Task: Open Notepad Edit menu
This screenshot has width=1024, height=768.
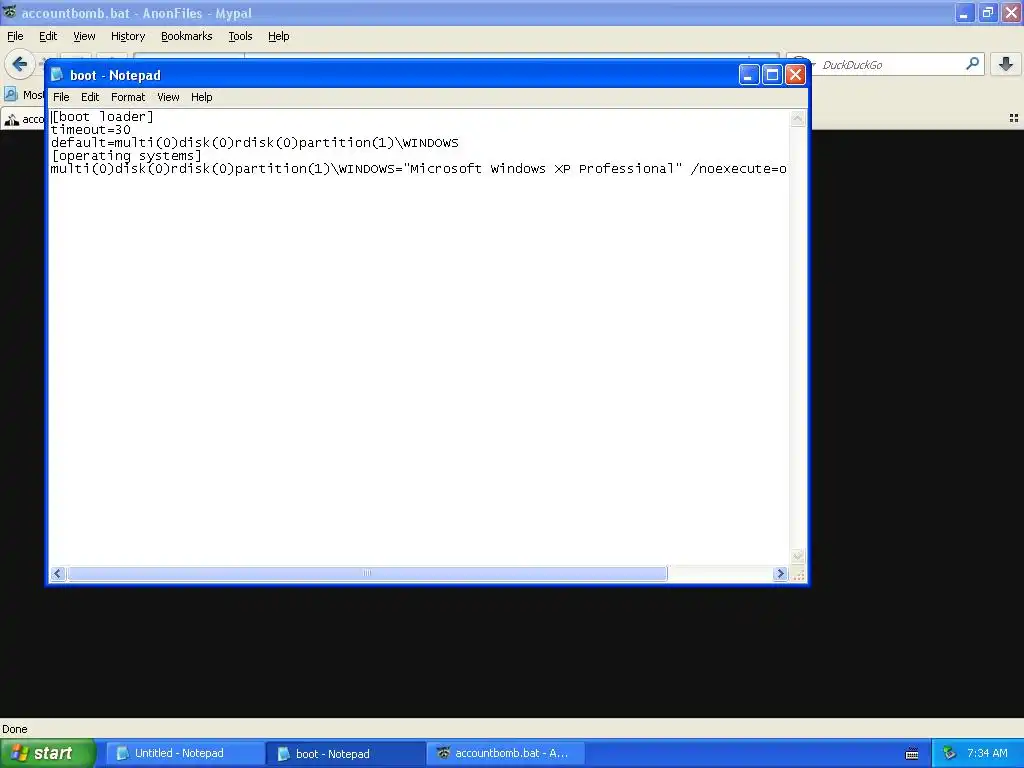Action: tap(89, 97)
